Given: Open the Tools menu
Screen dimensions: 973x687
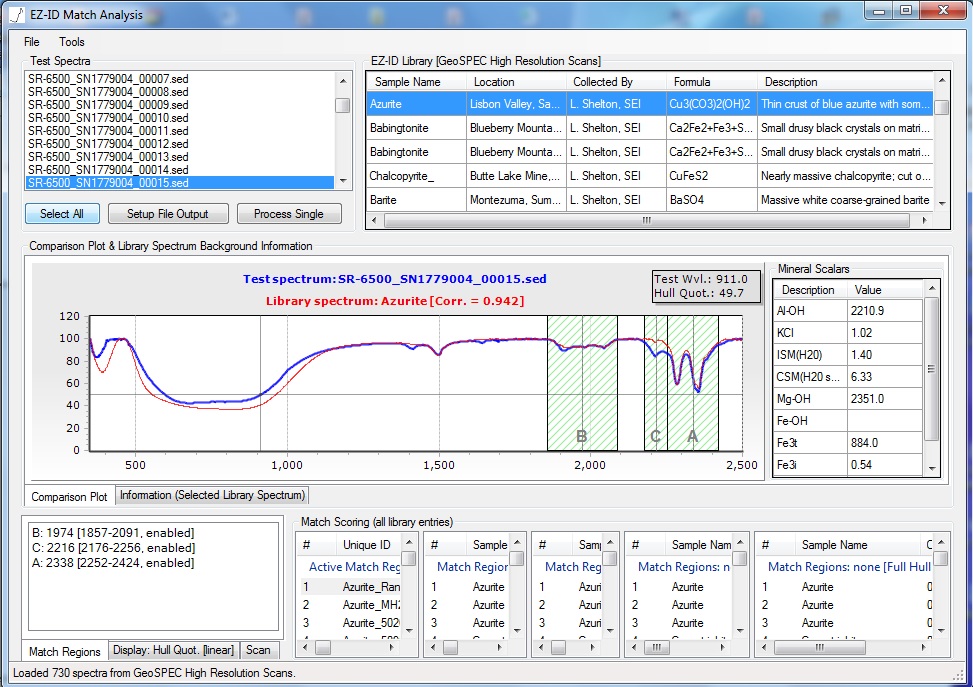Looking at the screenshot, I should (72, 42).
